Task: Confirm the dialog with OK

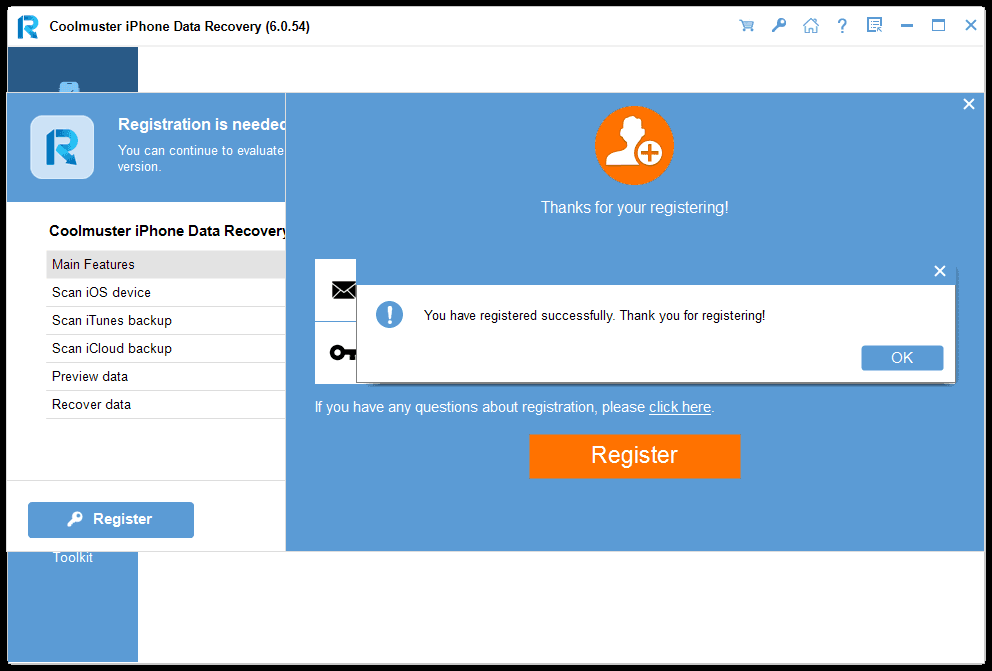Action: point(902,358)
